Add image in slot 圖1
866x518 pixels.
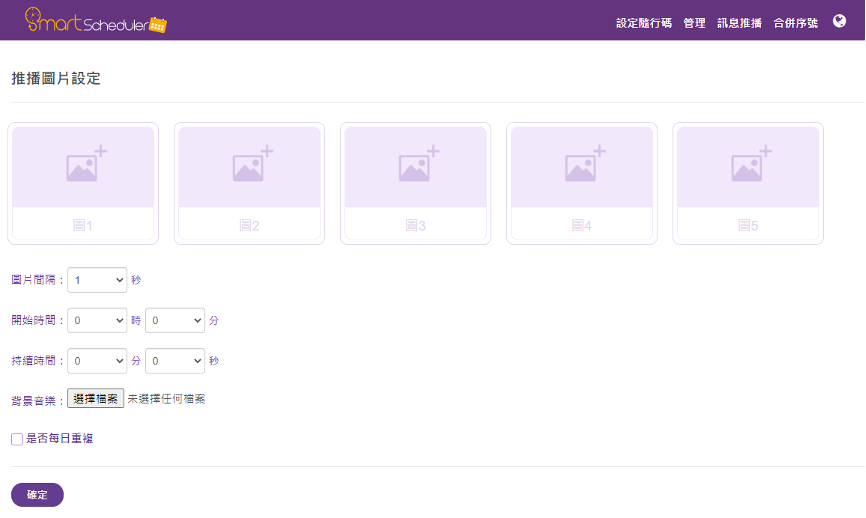83,167
